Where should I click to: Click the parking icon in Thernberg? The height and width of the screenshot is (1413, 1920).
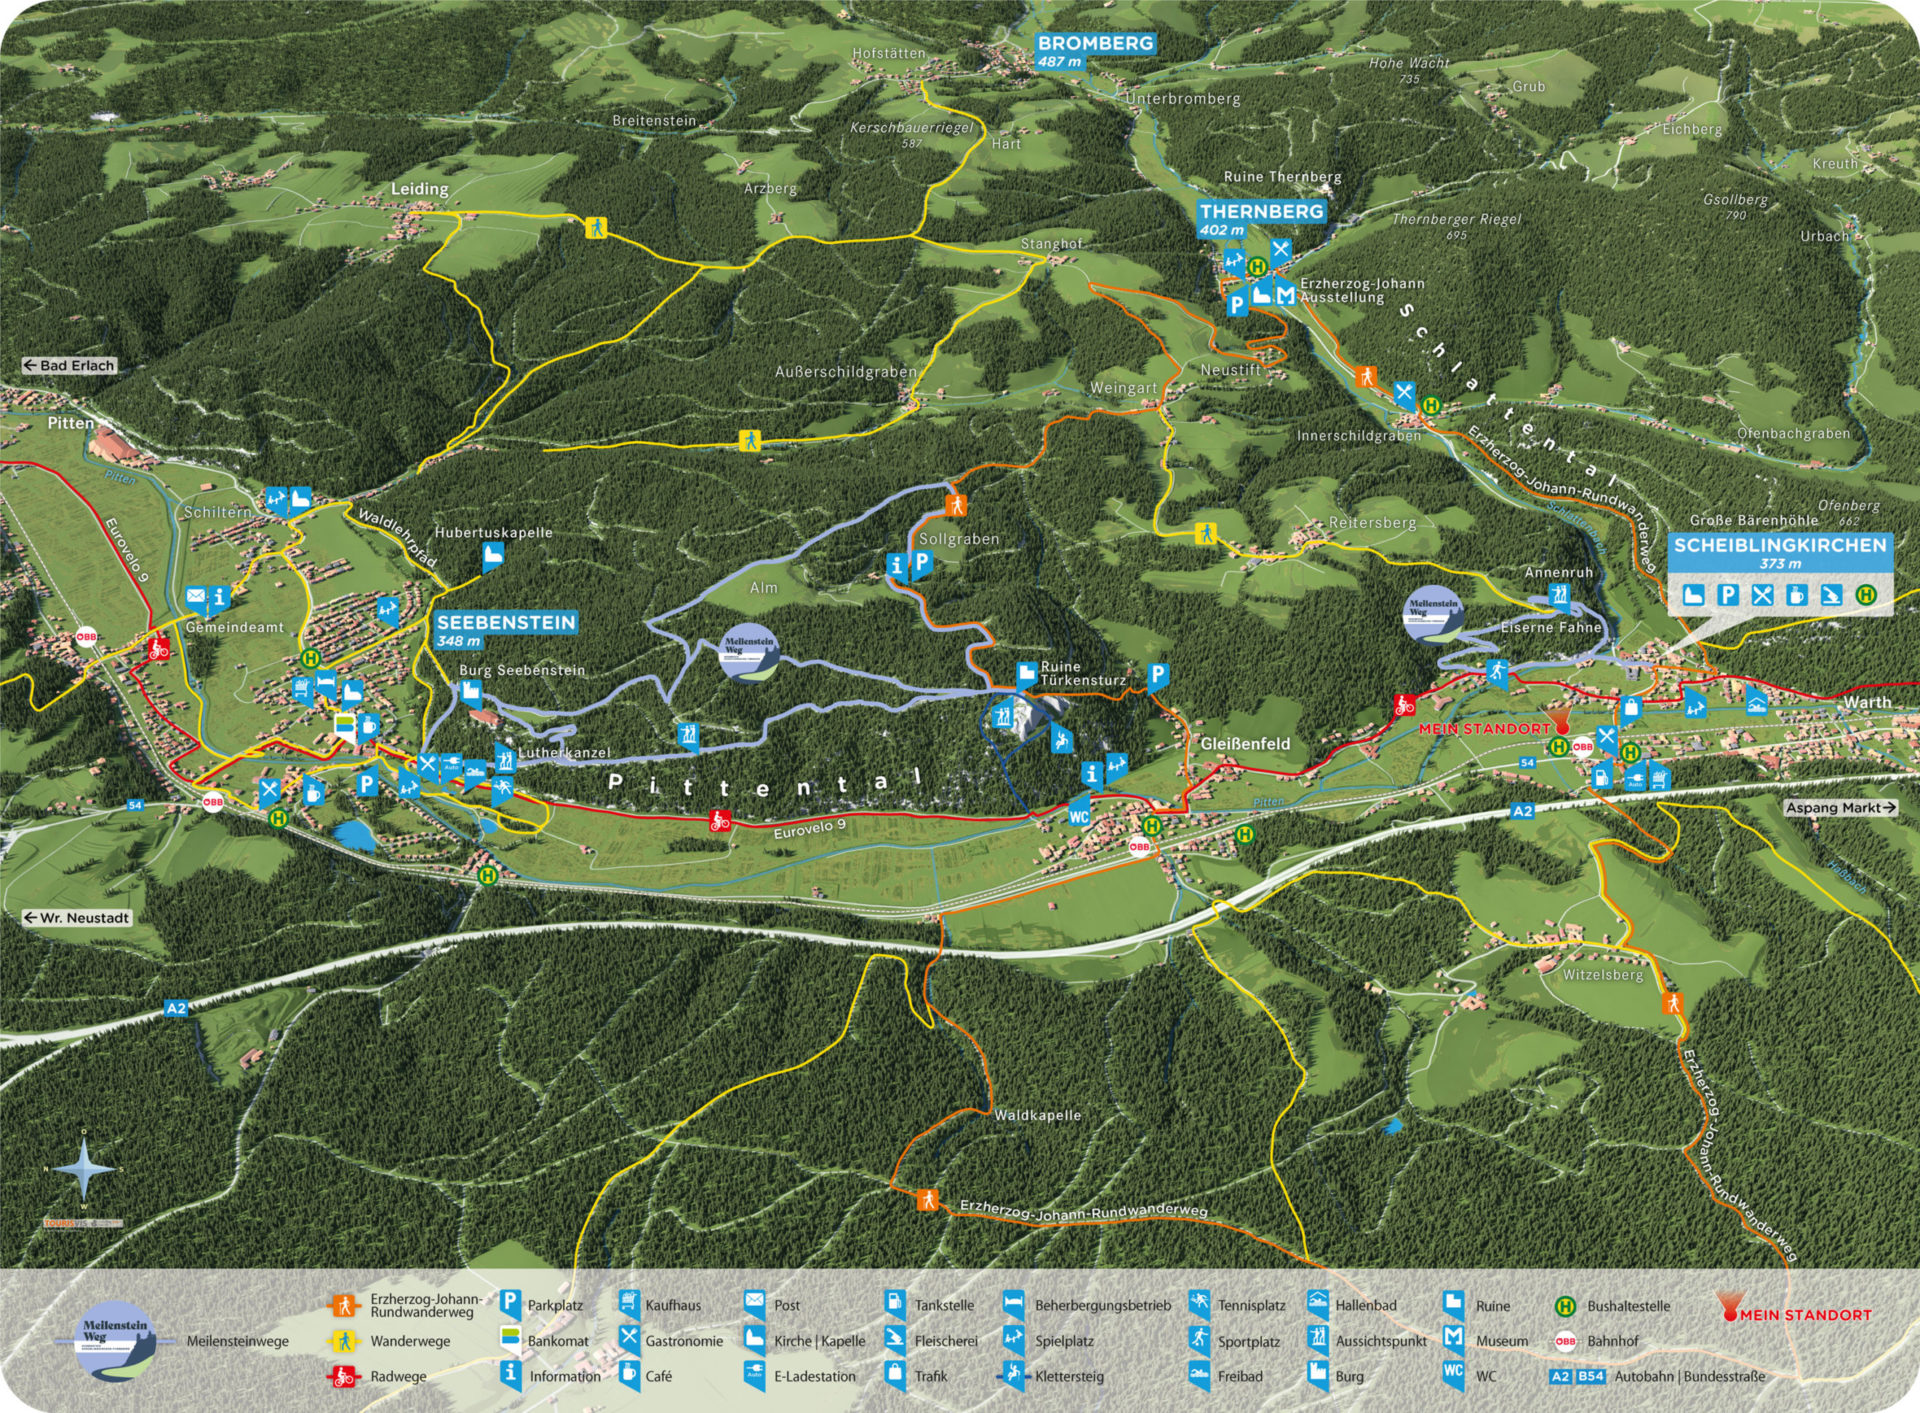tap(1237, 304)
